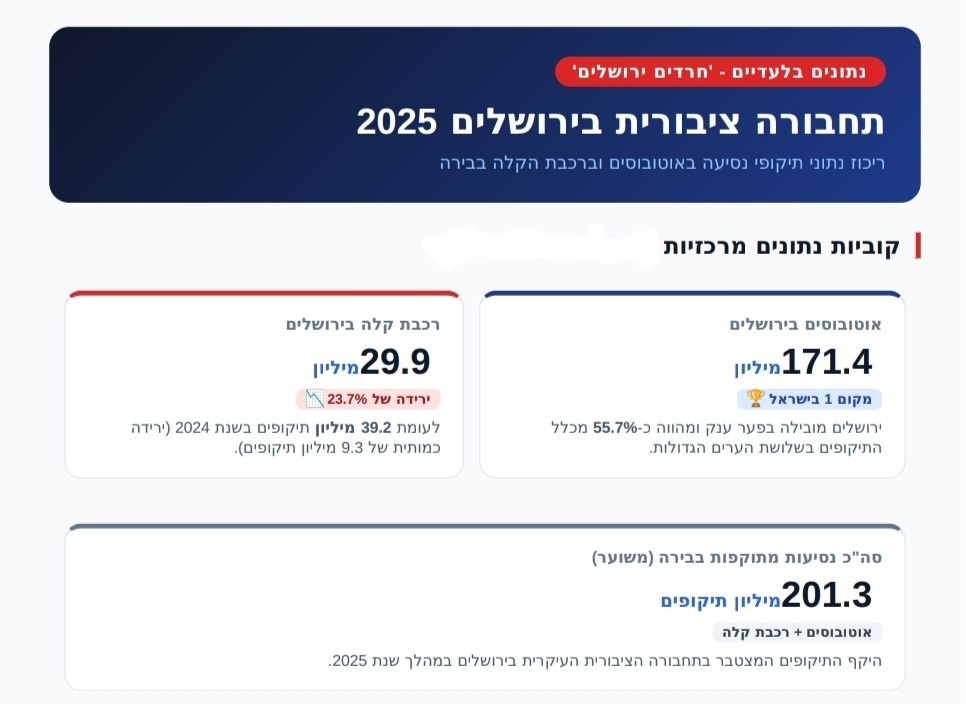Click the 171.4 million figure
Image resolution: width=966 pixels, height=704 pixels.
[x=803, y=362]
